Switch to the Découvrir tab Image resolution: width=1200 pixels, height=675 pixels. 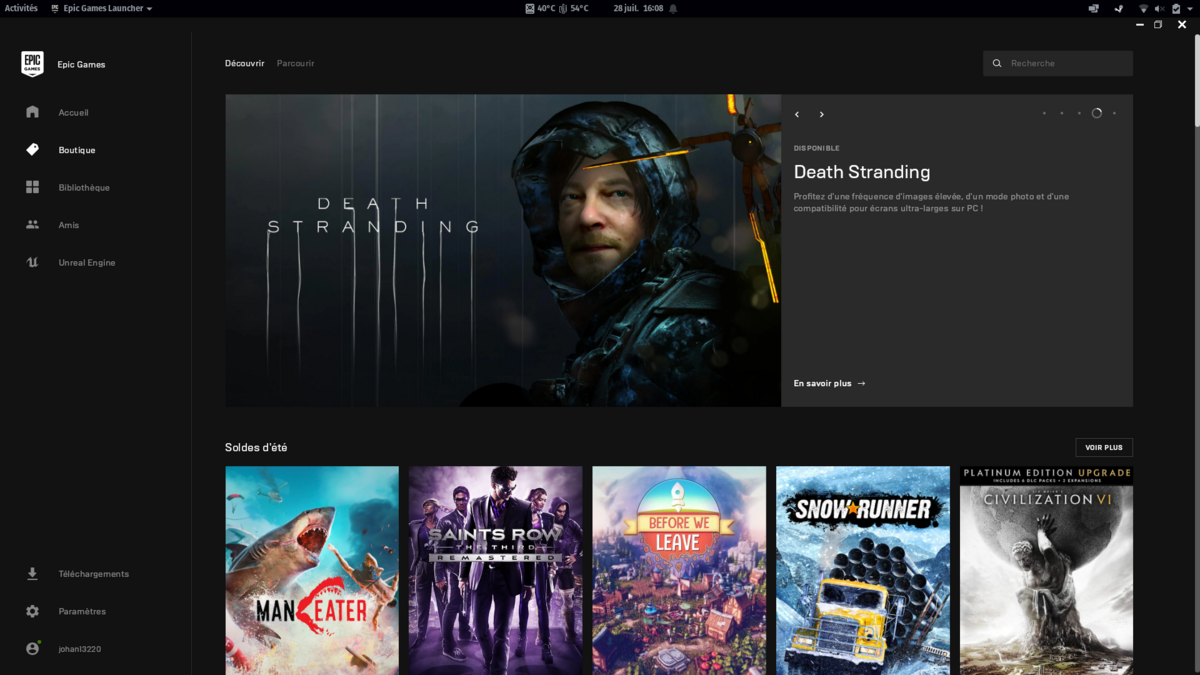[245, 63]
